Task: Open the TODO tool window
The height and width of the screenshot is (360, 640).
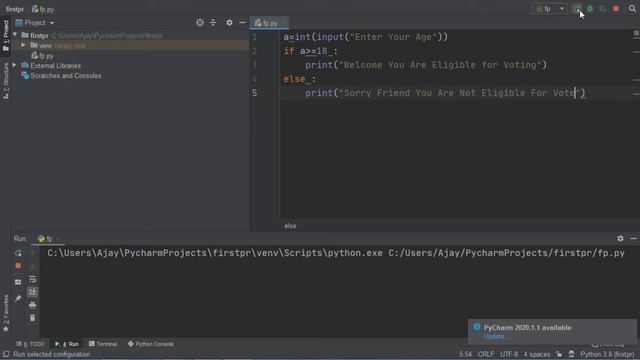Action: click(30, 344)
